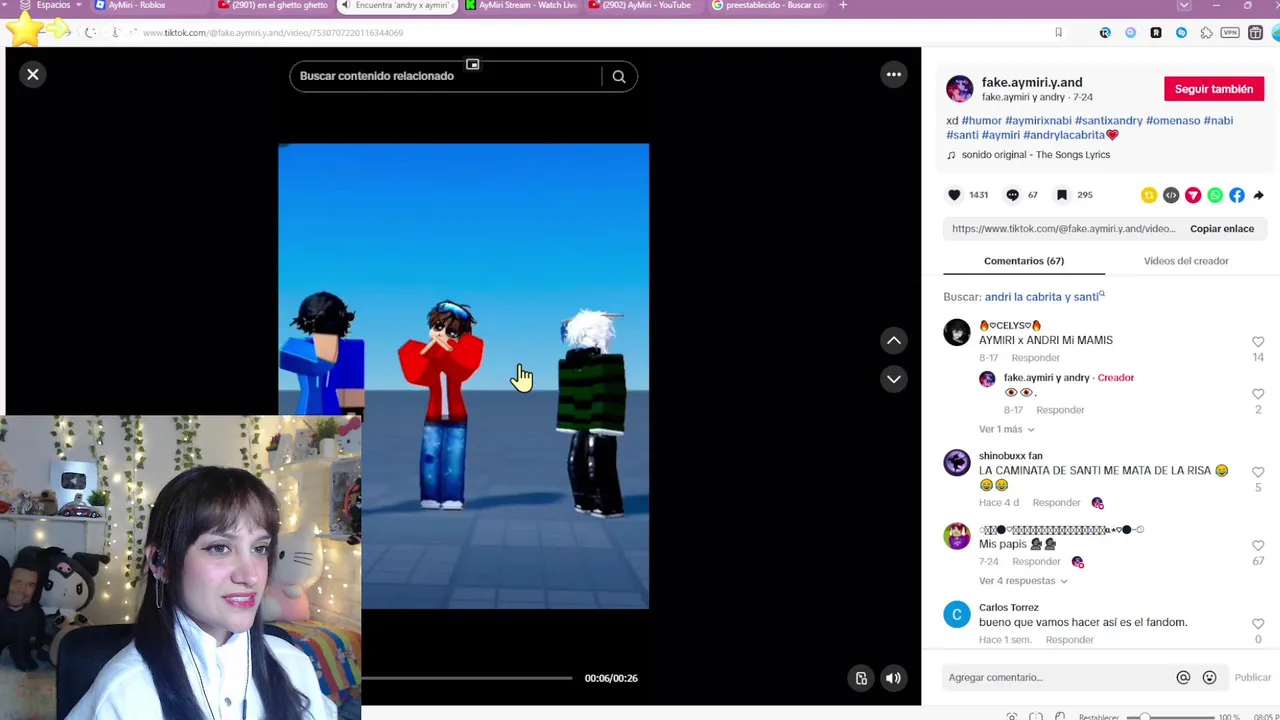Open more share options arrow
The height and width of the screenshot is (720, 1280).
click(1259, 195)
